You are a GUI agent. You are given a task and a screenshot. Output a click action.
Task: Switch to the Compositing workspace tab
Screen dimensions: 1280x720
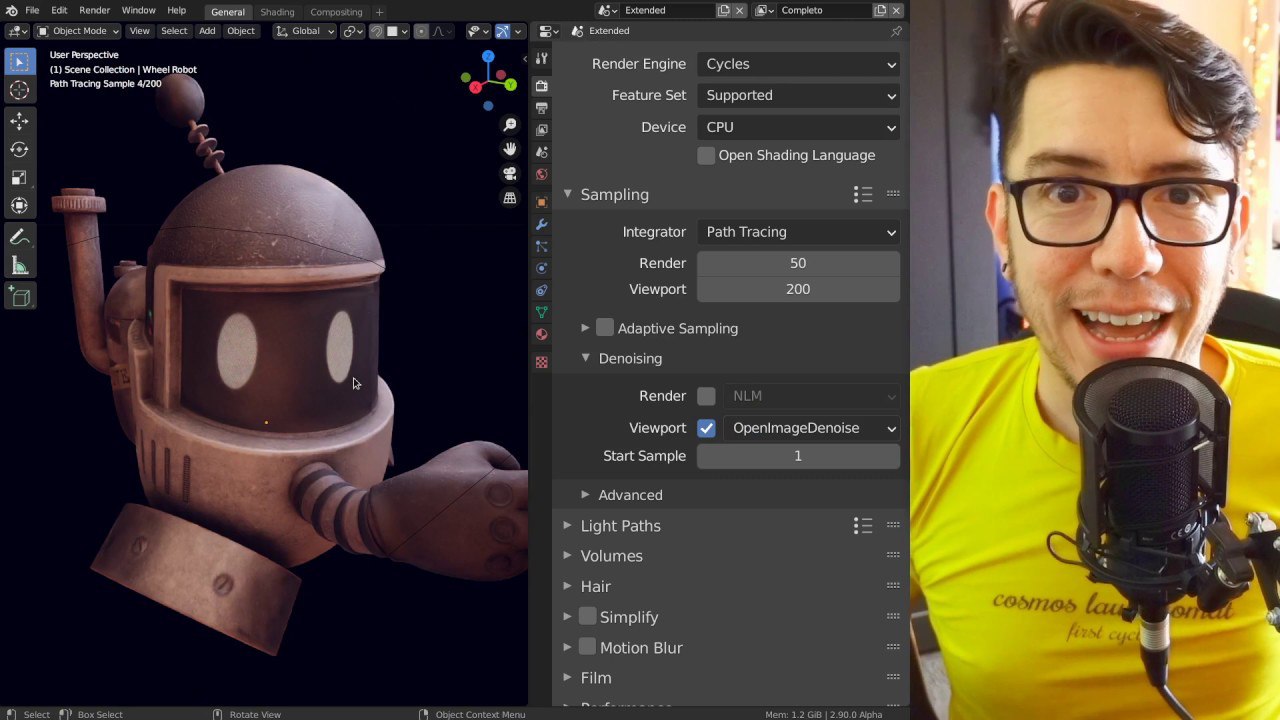click(336, 12)
